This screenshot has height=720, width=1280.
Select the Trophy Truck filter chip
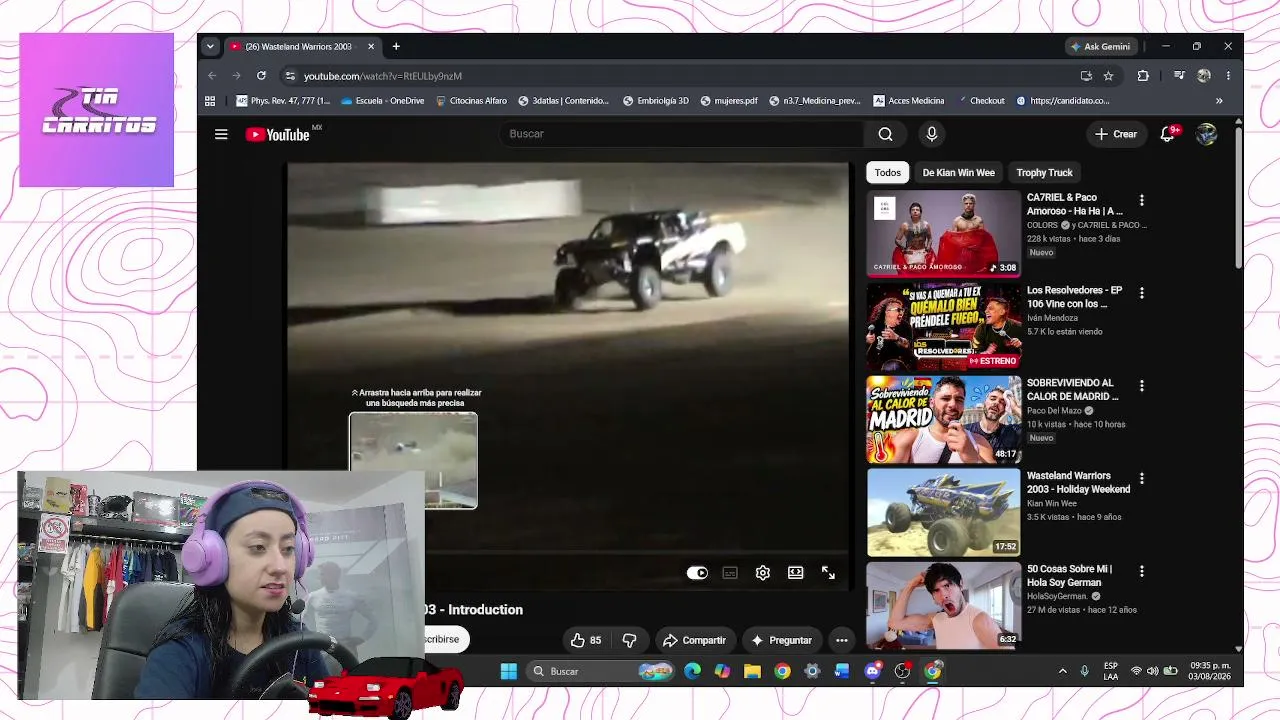(x=1044, y=173)
